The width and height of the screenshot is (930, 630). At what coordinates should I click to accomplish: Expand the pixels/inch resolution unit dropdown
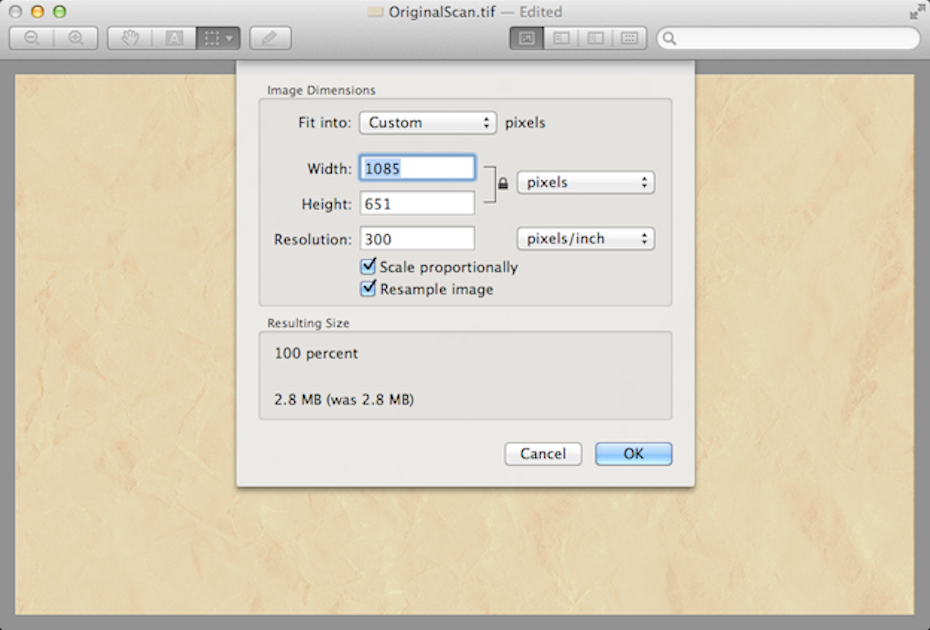tap(585, 239)
